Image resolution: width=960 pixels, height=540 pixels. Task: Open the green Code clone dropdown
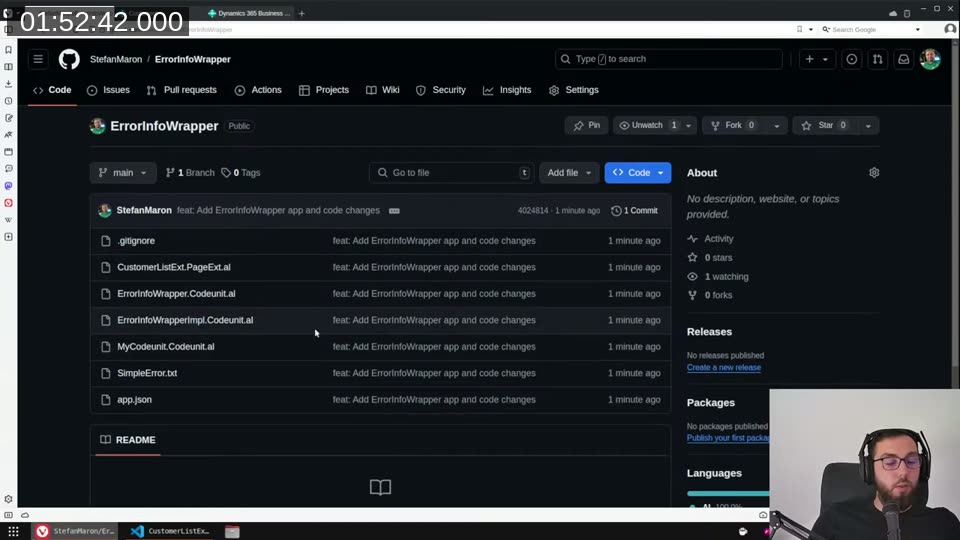[x=638, y=173]
